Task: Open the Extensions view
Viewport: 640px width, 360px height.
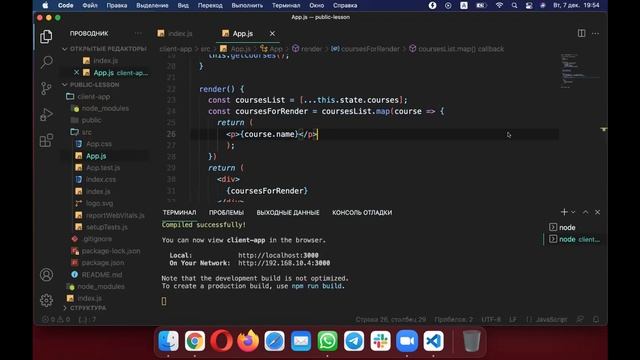Action: tap(46, 140)
